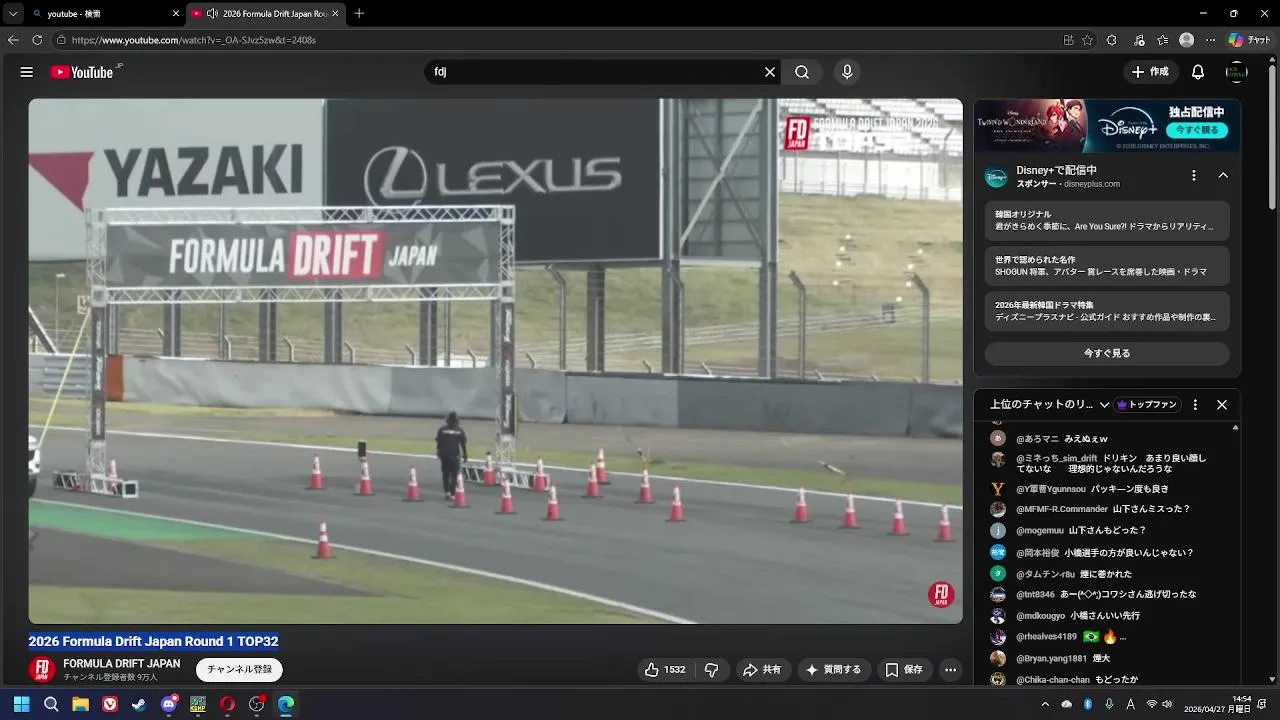Run search with the magnifier button

pos(802,72)
